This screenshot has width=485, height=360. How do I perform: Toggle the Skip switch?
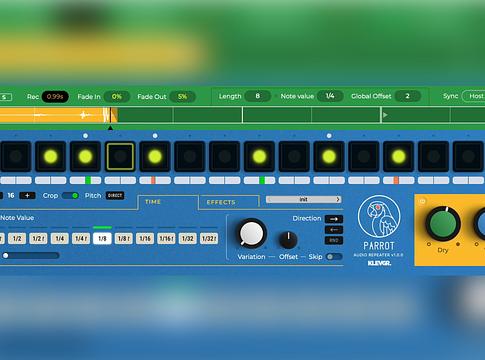pos(334,257)
